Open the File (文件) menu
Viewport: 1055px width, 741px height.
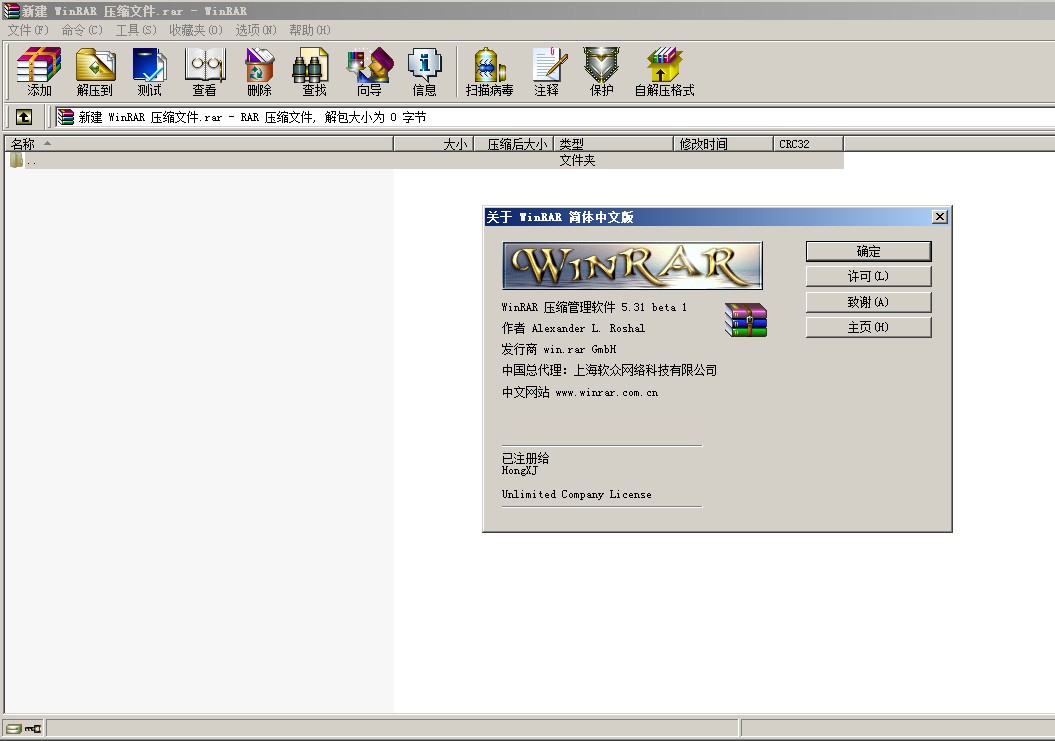point(28,30)
